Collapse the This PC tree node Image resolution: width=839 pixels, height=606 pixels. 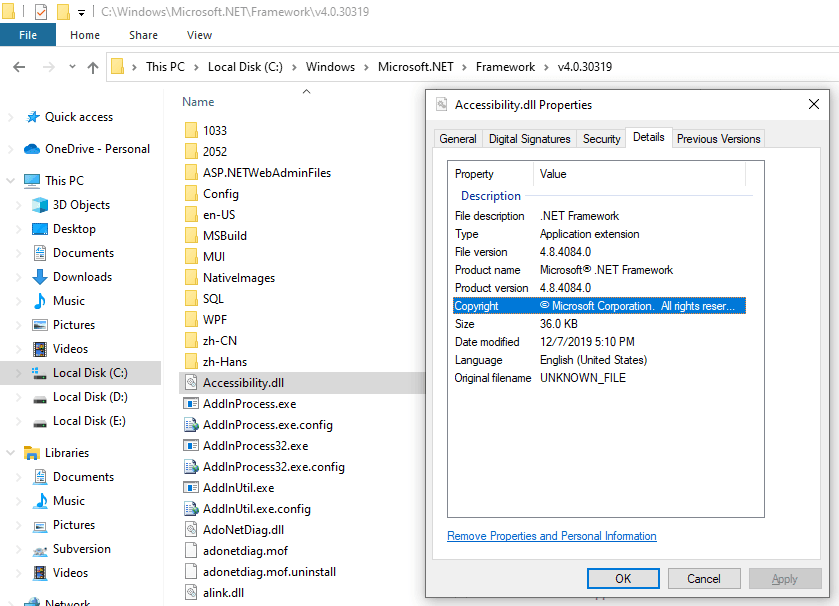(10, 181)
